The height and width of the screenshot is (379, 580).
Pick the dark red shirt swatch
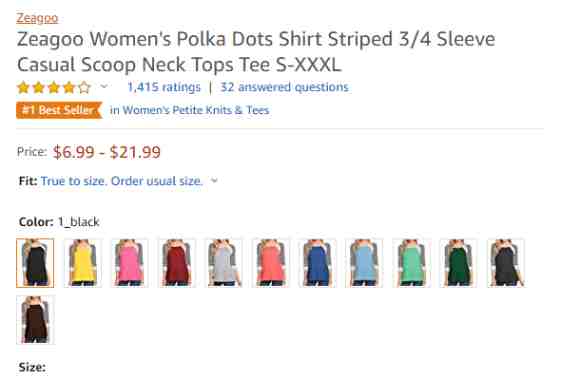(176, 263)
